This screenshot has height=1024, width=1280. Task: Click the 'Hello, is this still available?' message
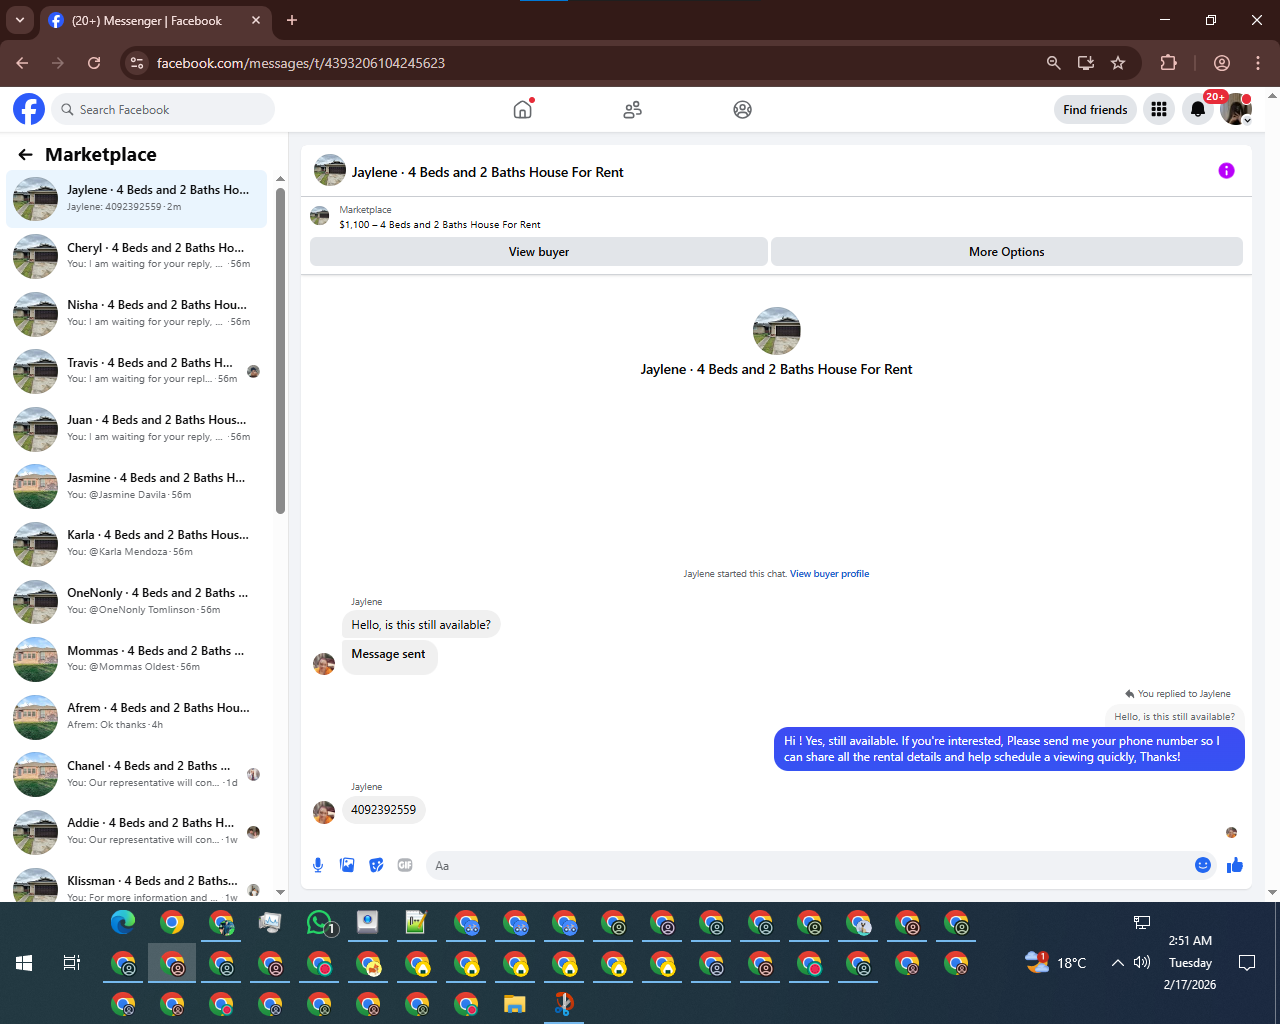point(421,625)
